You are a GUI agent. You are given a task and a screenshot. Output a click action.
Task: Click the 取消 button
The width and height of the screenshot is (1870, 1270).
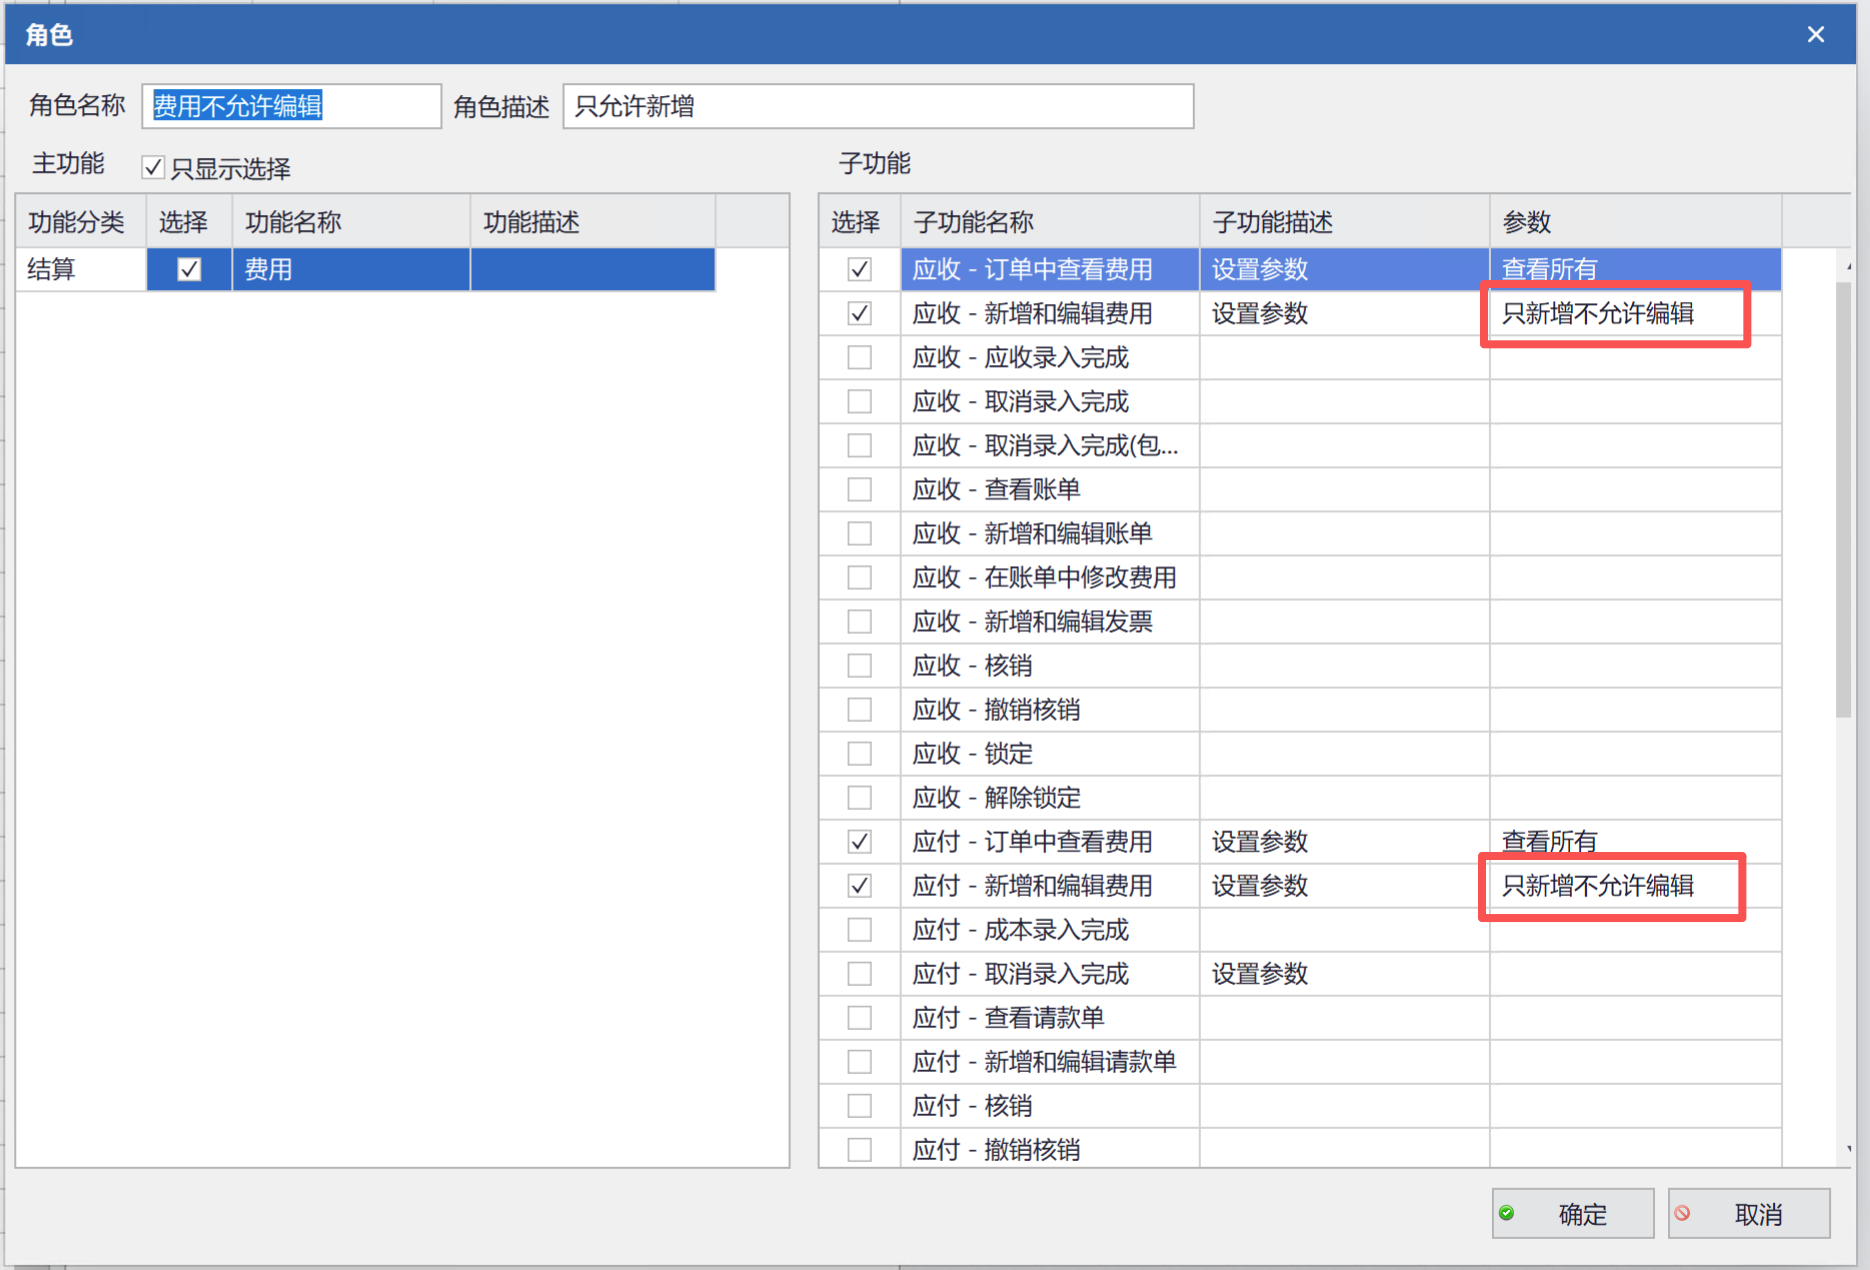pos(1749,1213)
